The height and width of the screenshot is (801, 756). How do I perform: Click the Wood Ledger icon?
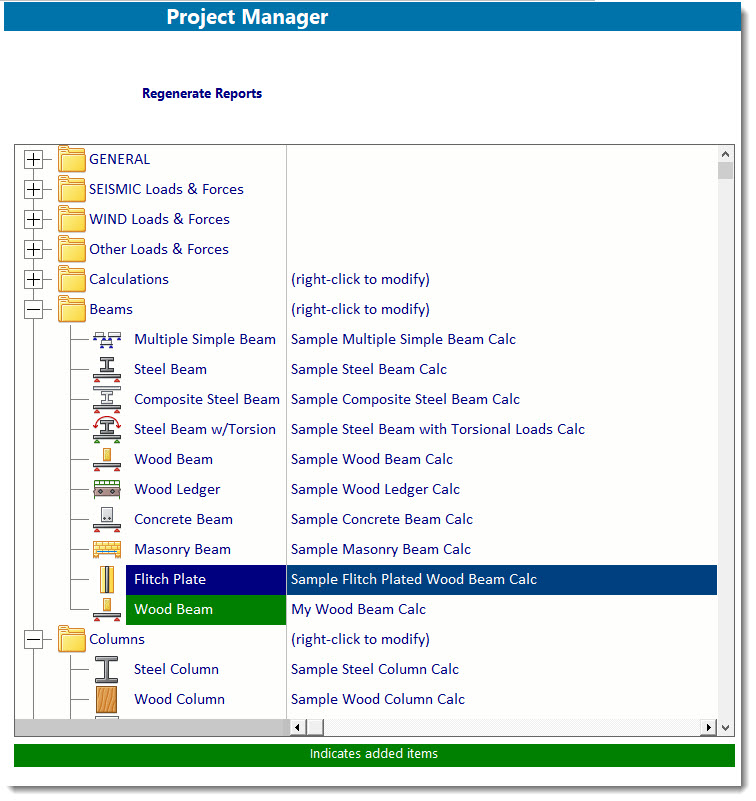tap(106, 490)
